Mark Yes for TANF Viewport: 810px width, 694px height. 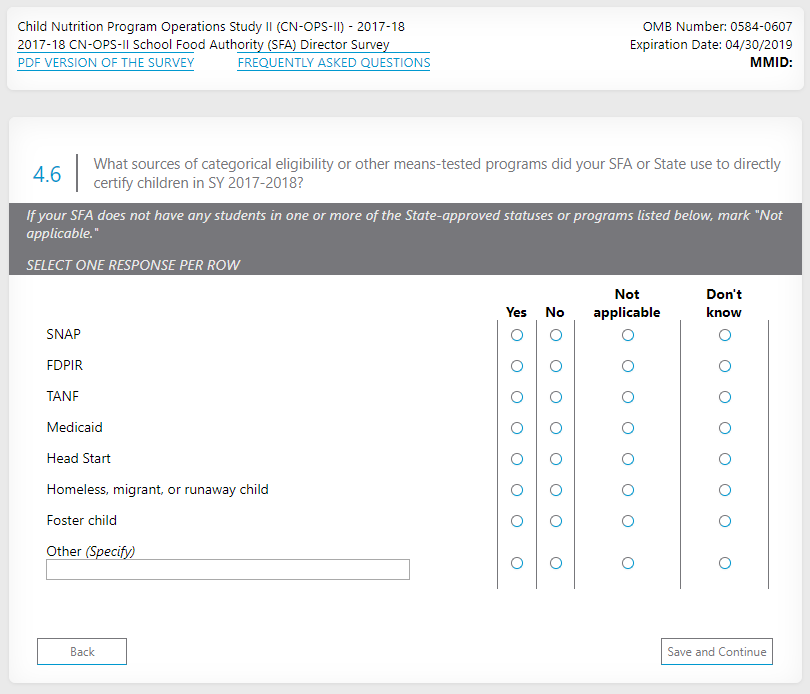coord(517,397)
